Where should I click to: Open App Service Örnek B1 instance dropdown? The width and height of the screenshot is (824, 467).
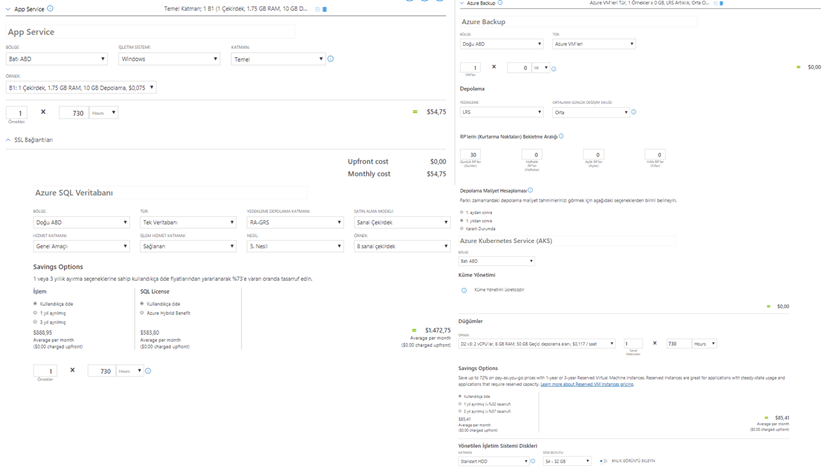[x=81, y=88]
